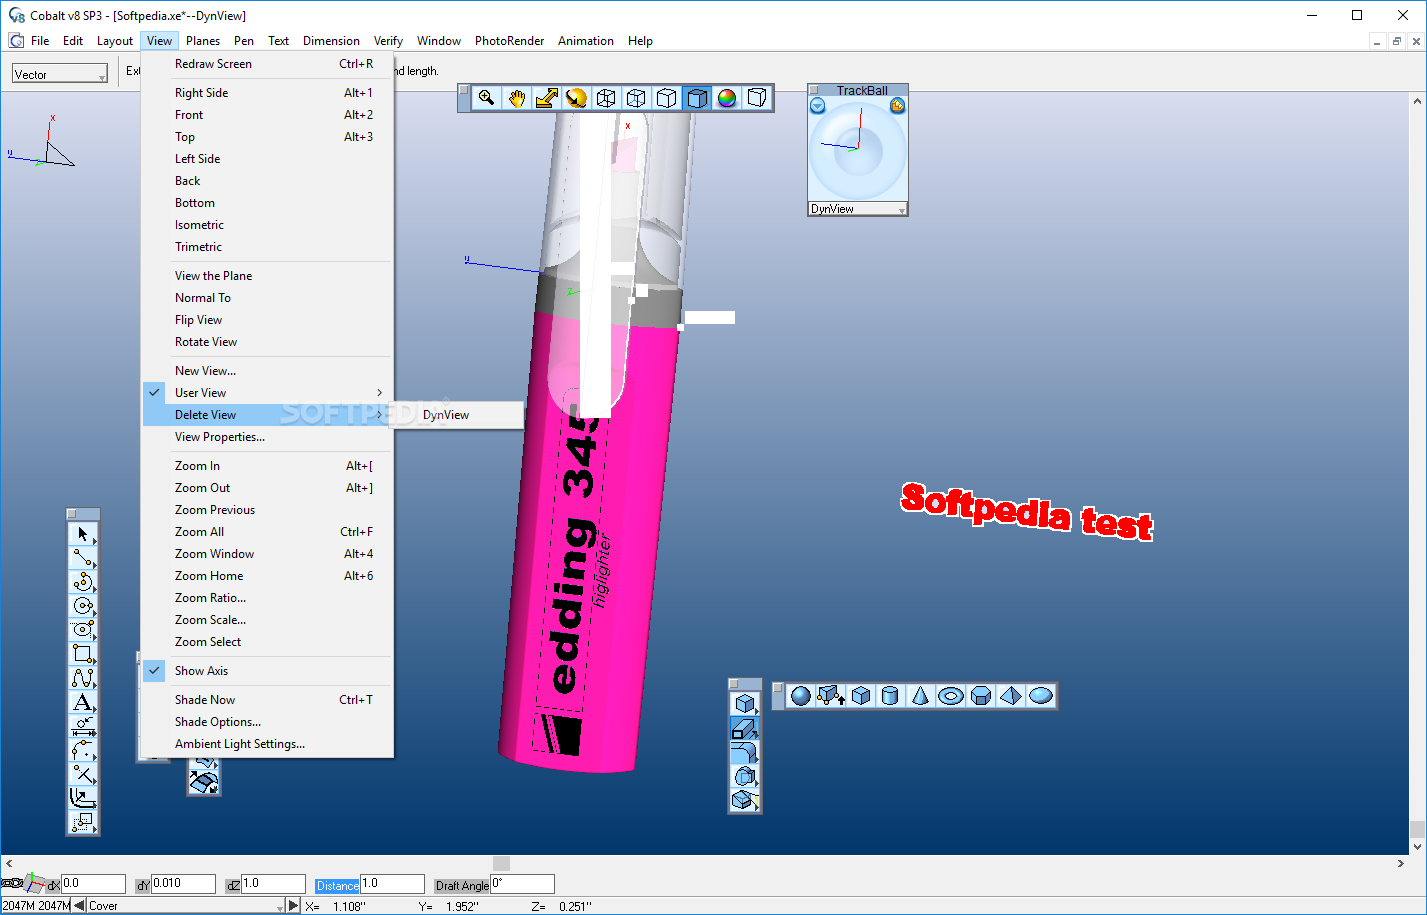
Task: Select the Circle tool in left palette
Action: (83, 606)
